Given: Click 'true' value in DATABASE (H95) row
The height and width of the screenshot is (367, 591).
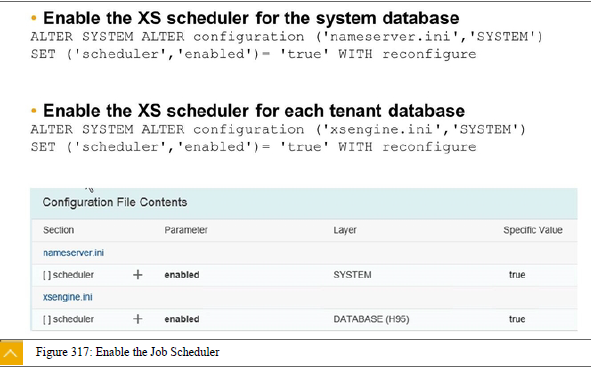Looking at the screenshot, I should (x=517, y=319).
